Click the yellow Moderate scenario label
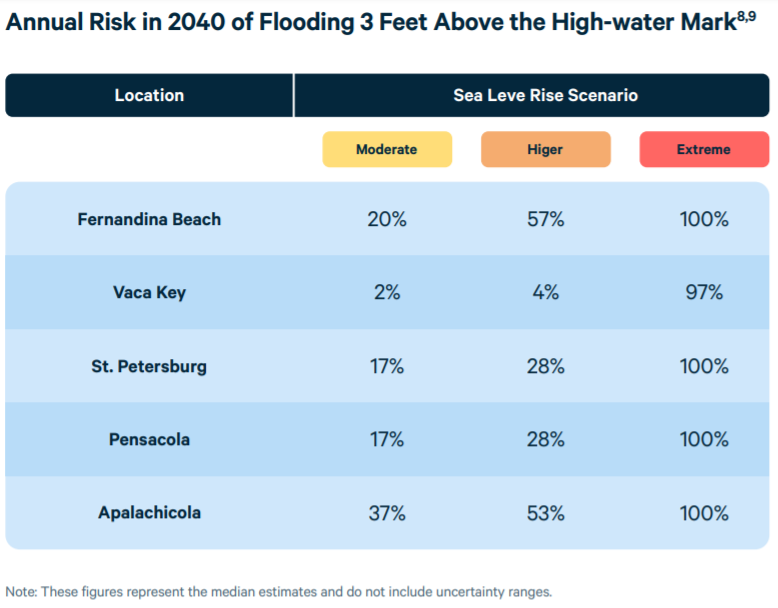The height and width of the screenshot is (608, 778). click(386, 149)
